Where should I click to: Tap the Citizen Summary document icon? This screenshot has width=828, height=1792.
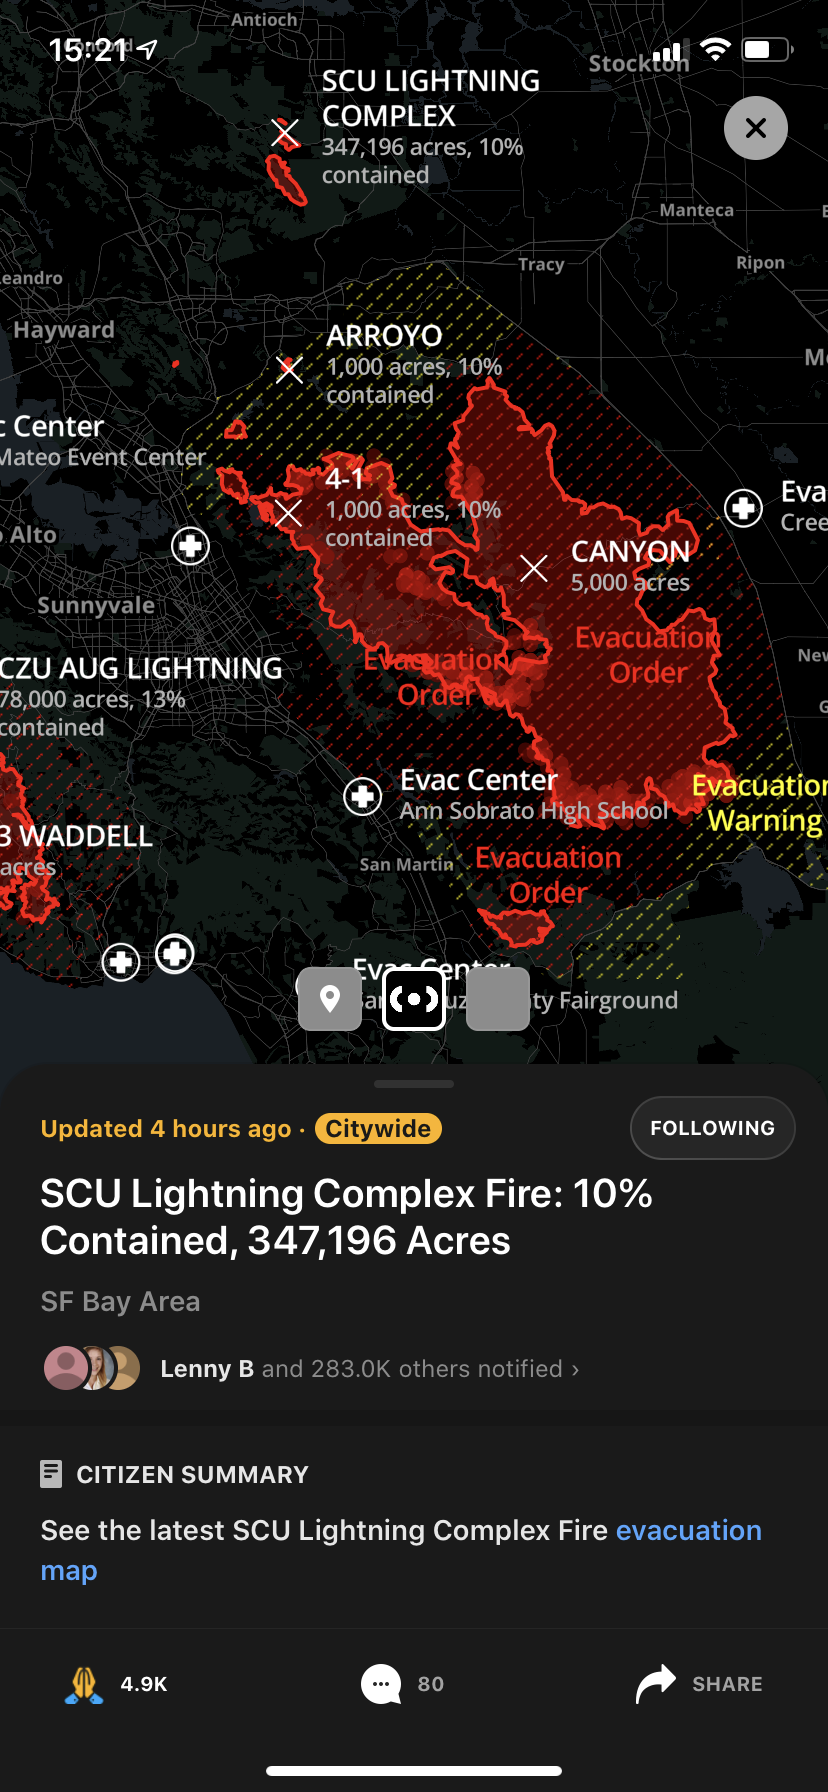[x=51, y=1474]
